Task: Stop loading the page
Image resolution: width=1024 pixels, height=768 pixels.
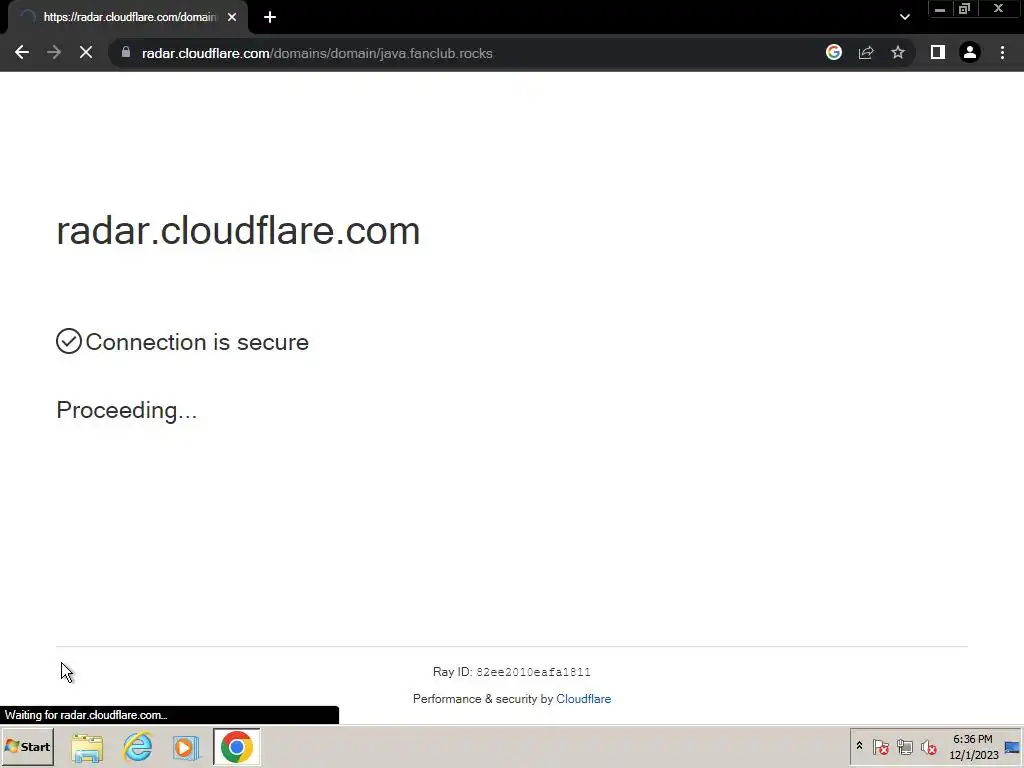Action: [86, 53]
